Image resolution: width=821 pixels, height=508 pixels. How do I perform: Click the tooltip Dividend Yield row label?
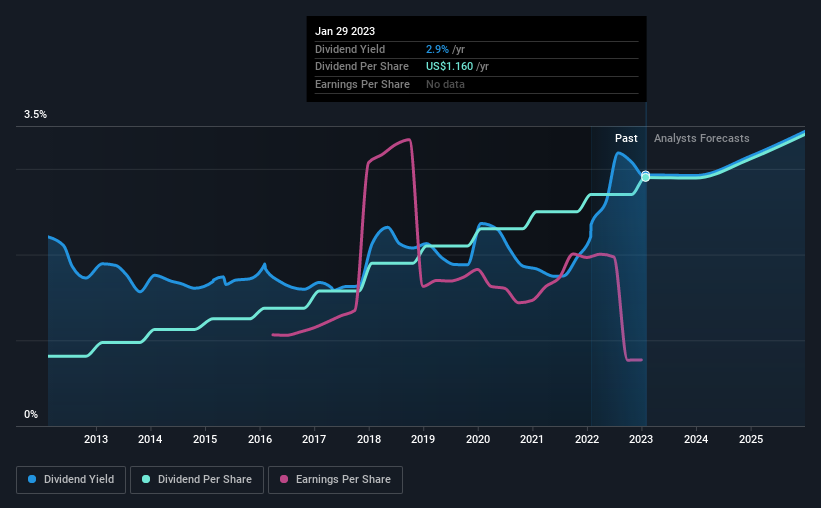click(350, 49)
